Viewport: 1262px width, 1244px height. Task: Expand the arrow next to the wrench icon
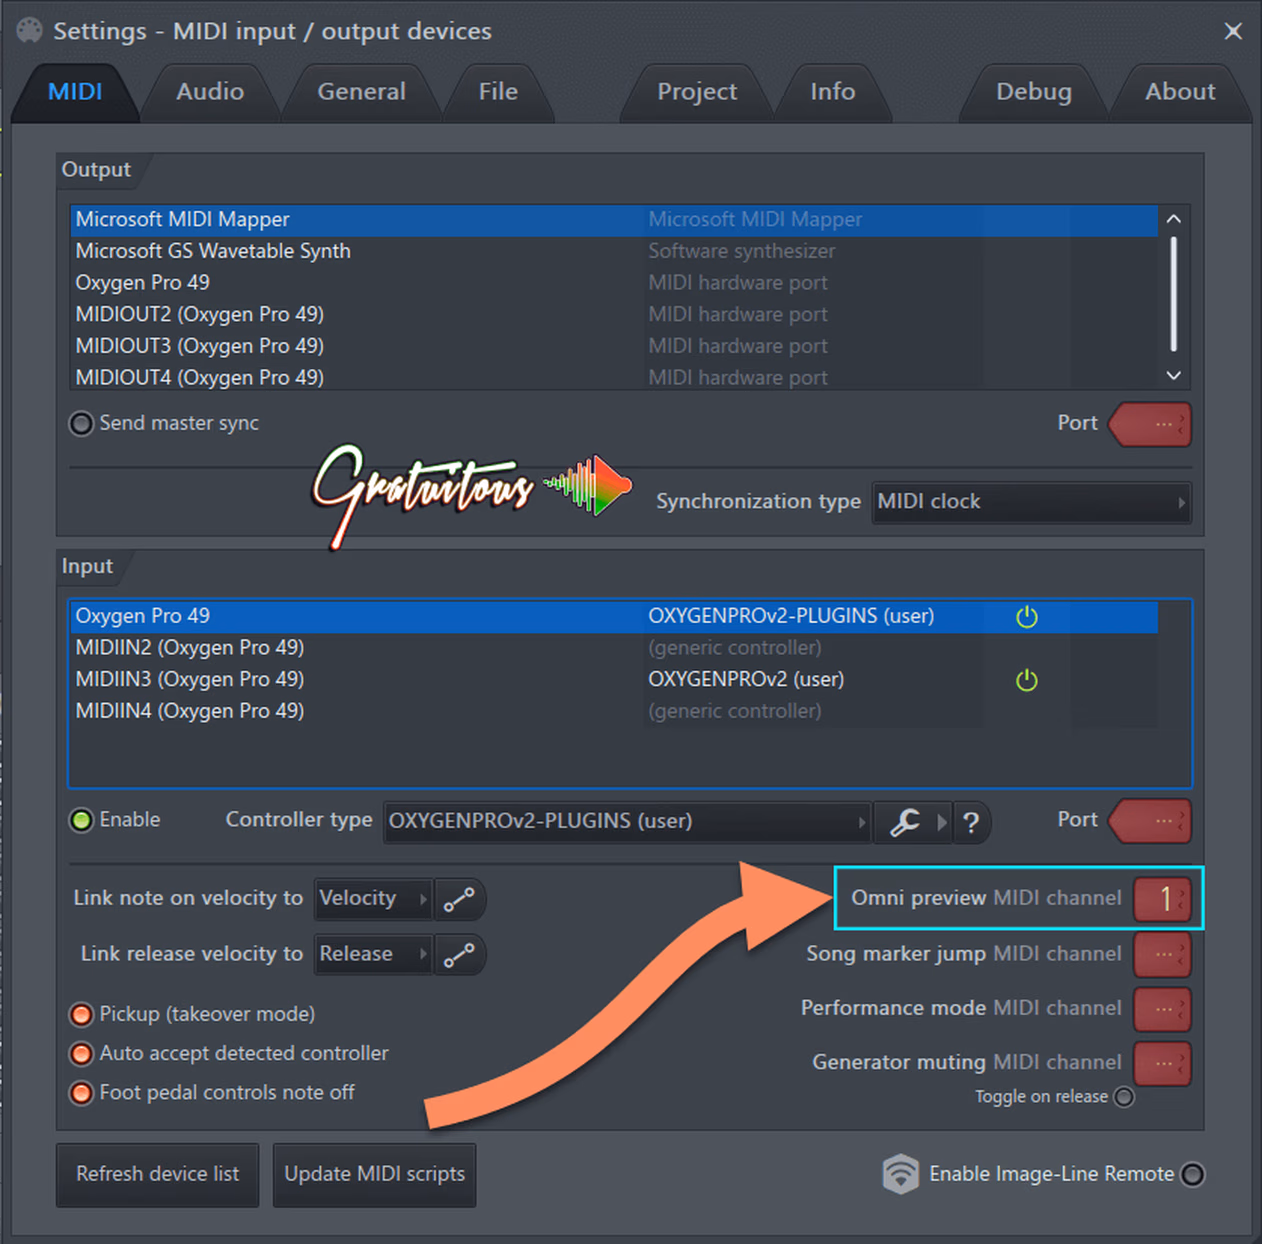click(x=940, y=822)
